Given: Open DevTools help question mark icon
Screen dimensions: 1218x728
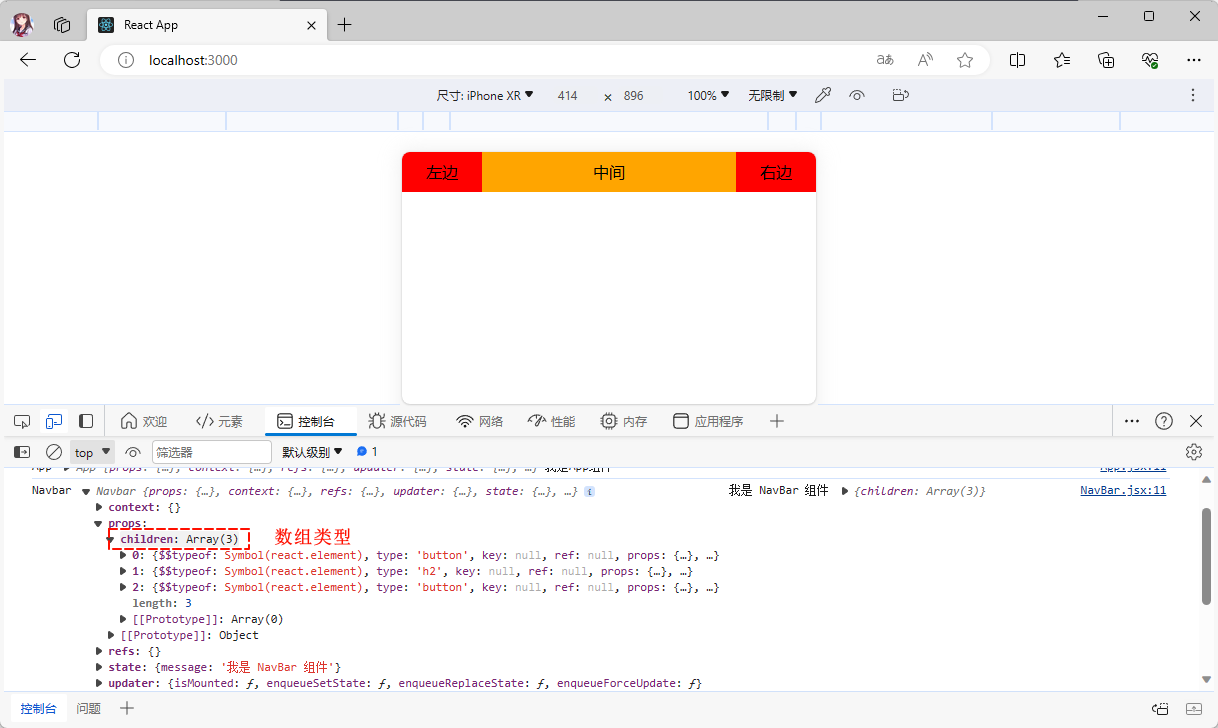Looking at the screenshot, I should click(1164, 421).
